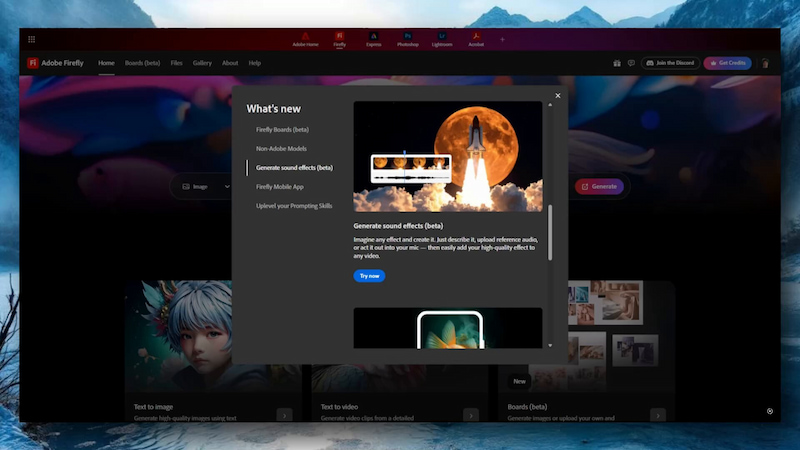Open the gift box what's new icon
This screenshot has height=450, width=800.
coord(617,63)
